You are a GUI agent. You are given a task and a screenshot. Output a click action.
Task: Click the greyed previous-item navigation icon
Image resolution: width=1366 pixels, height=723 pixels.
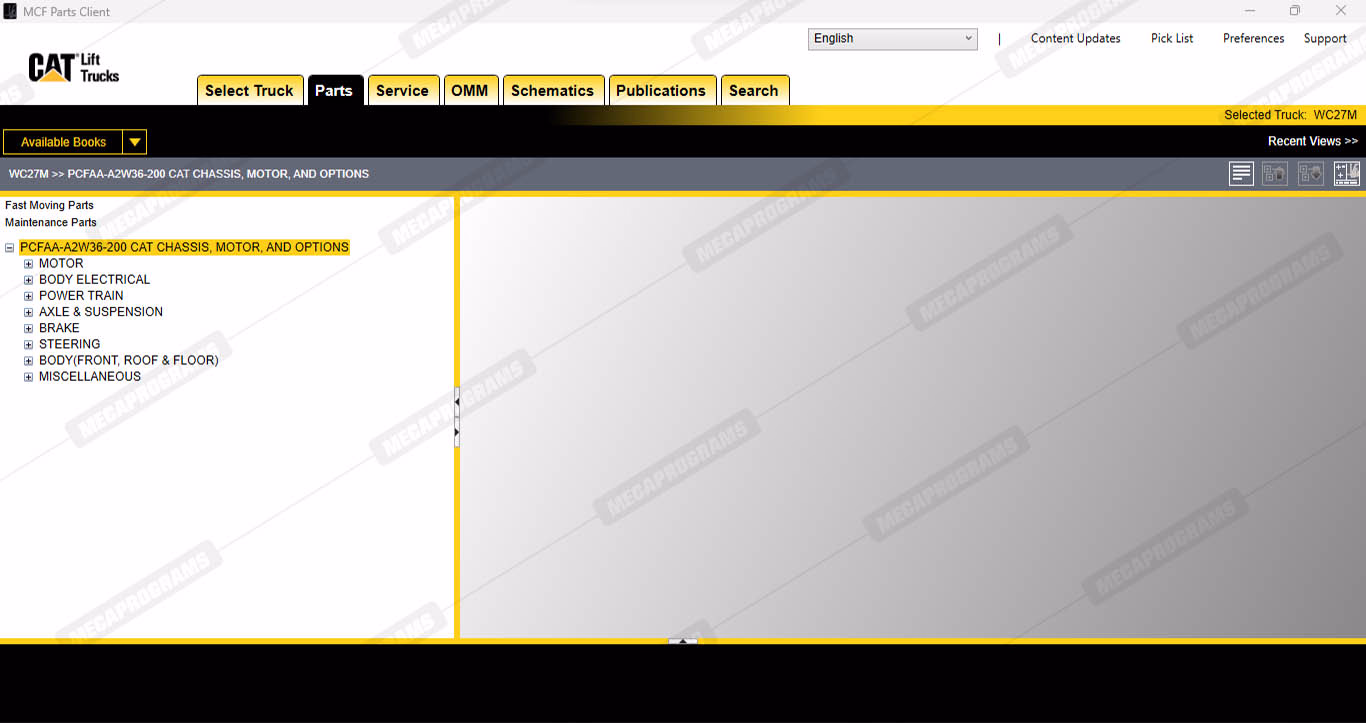click(x=1274, y=174)
